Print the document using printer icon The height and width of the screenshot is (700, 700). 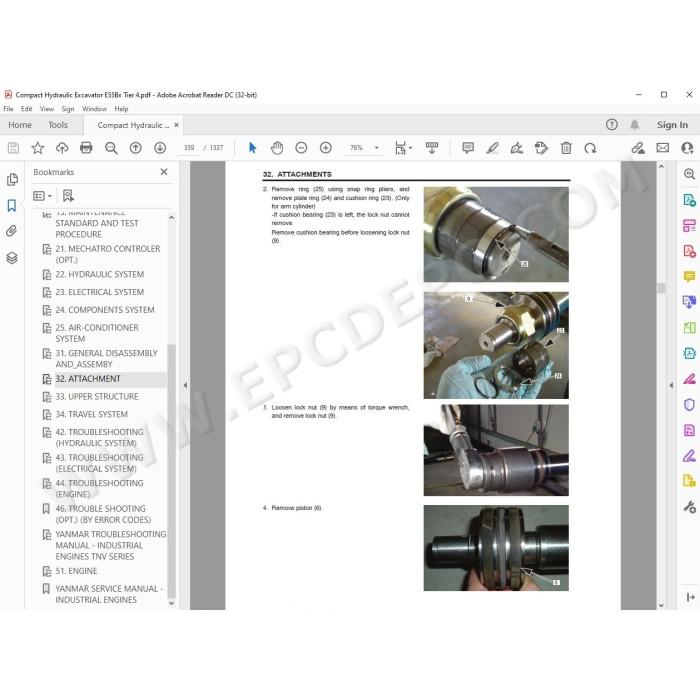click(x=86, y=148)
